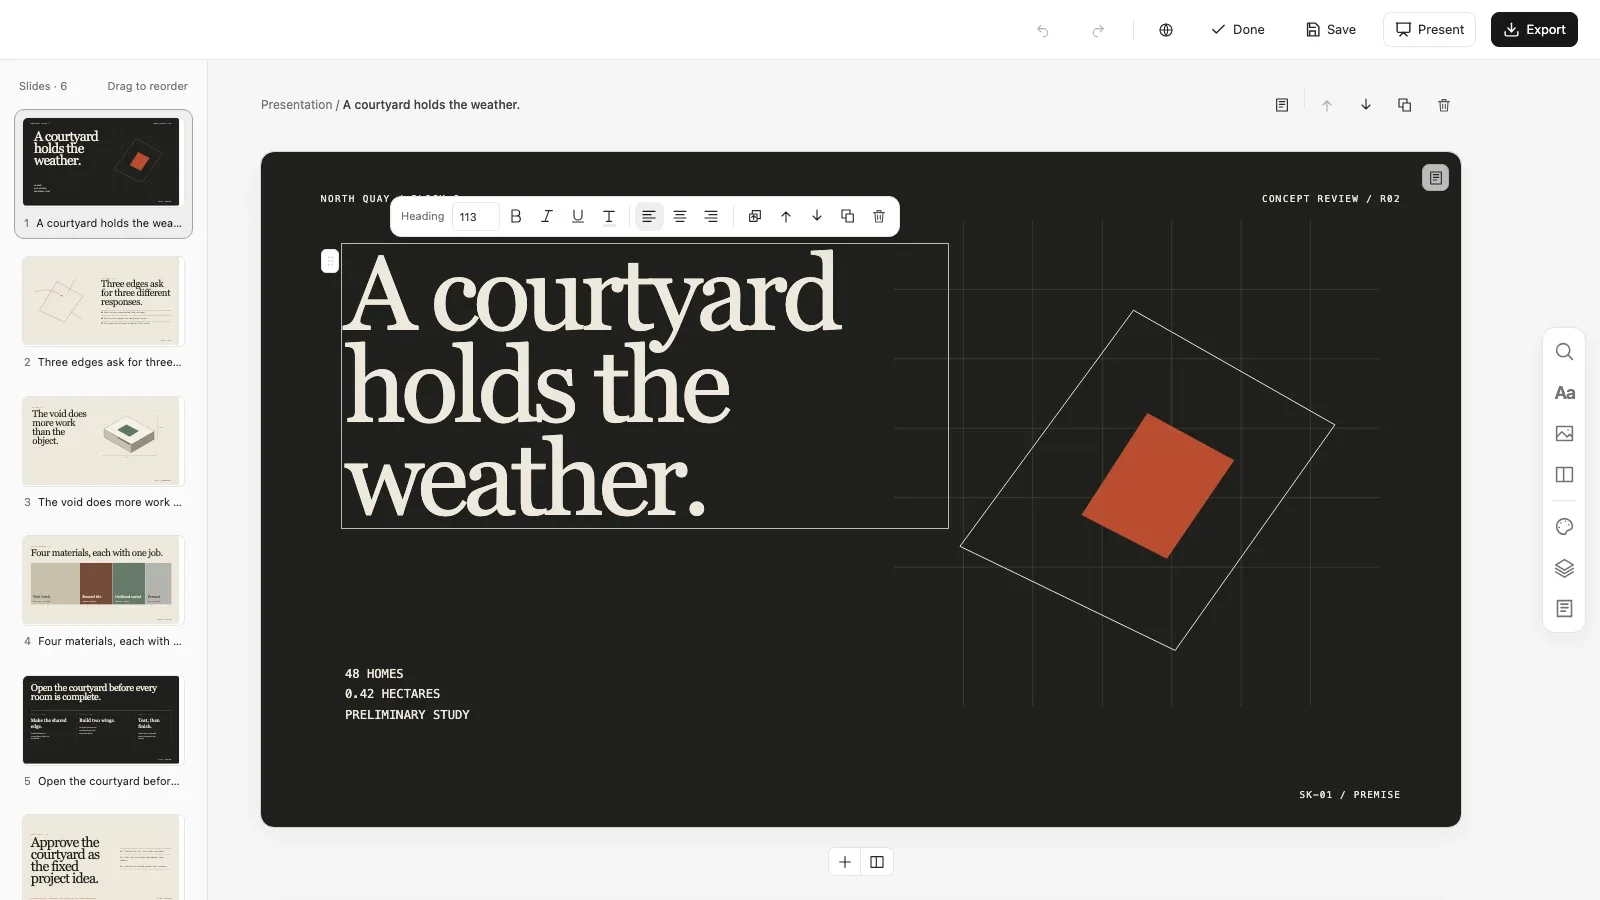Screen dimensions: 1600x900
Task: Click the layout picker icon below slide
Action: [x=877, y=862]
